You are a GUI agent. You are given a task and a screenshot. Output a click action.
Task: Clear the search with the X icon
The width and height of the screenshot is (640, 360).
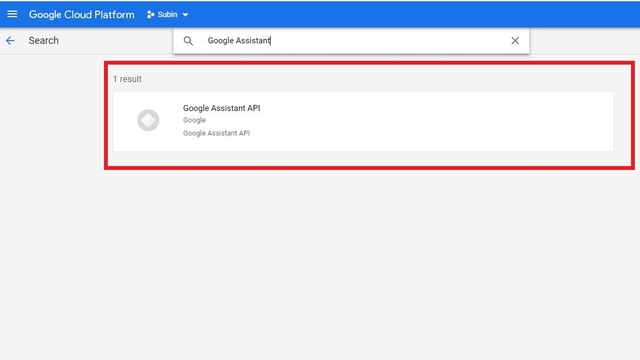click(x=515, y=40)
